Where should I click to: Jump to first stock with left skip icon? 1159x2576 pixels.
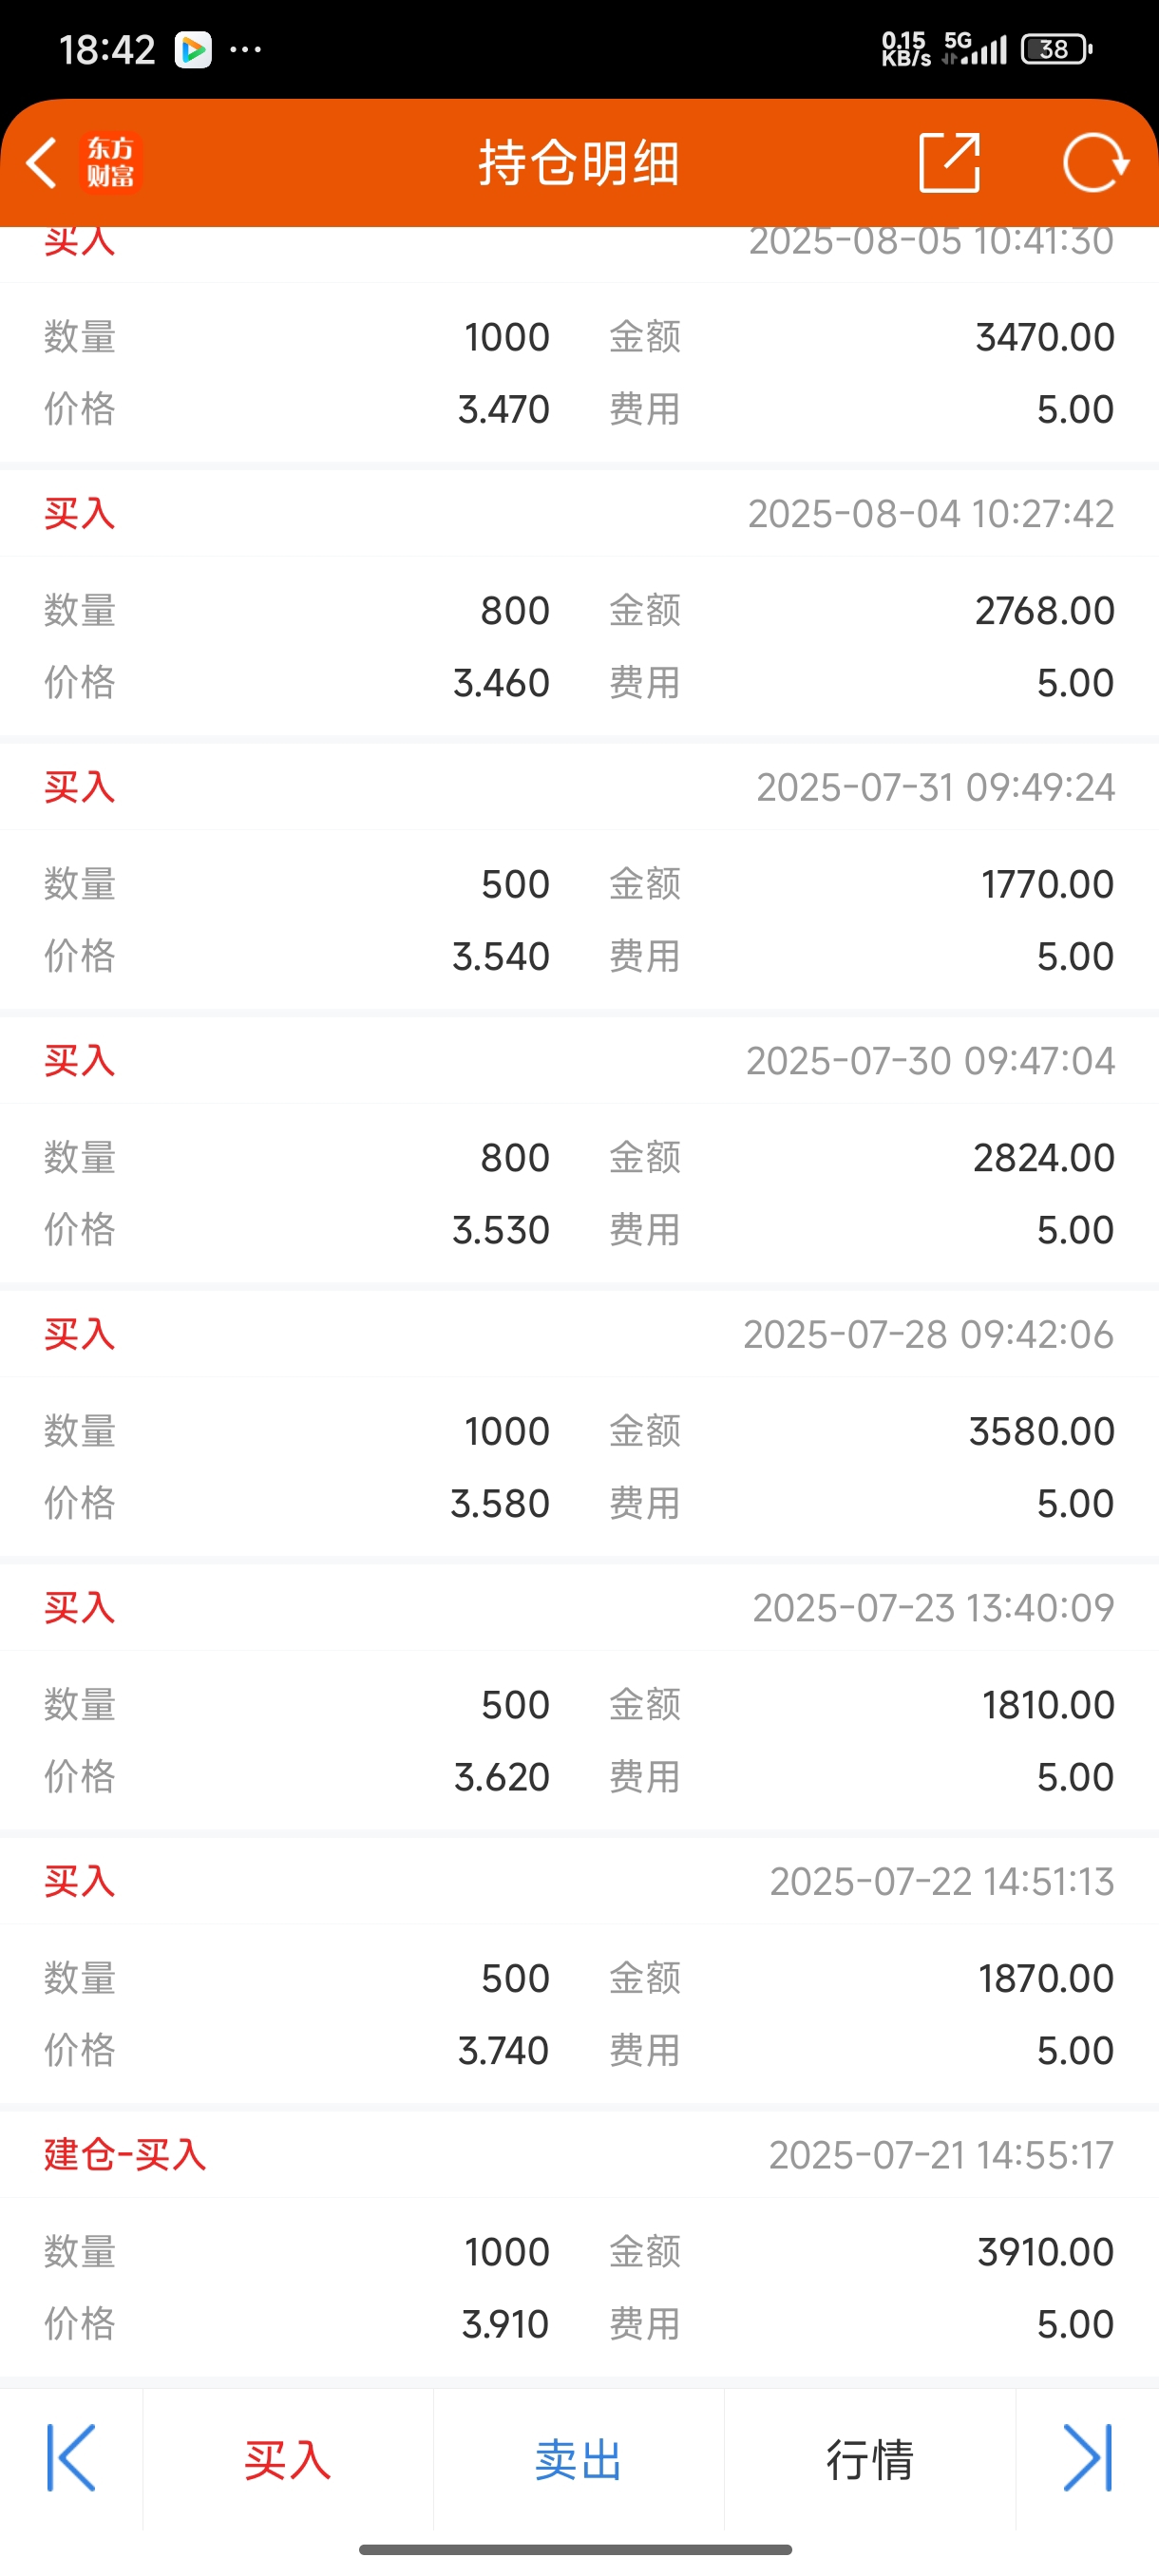[71, 2457]
